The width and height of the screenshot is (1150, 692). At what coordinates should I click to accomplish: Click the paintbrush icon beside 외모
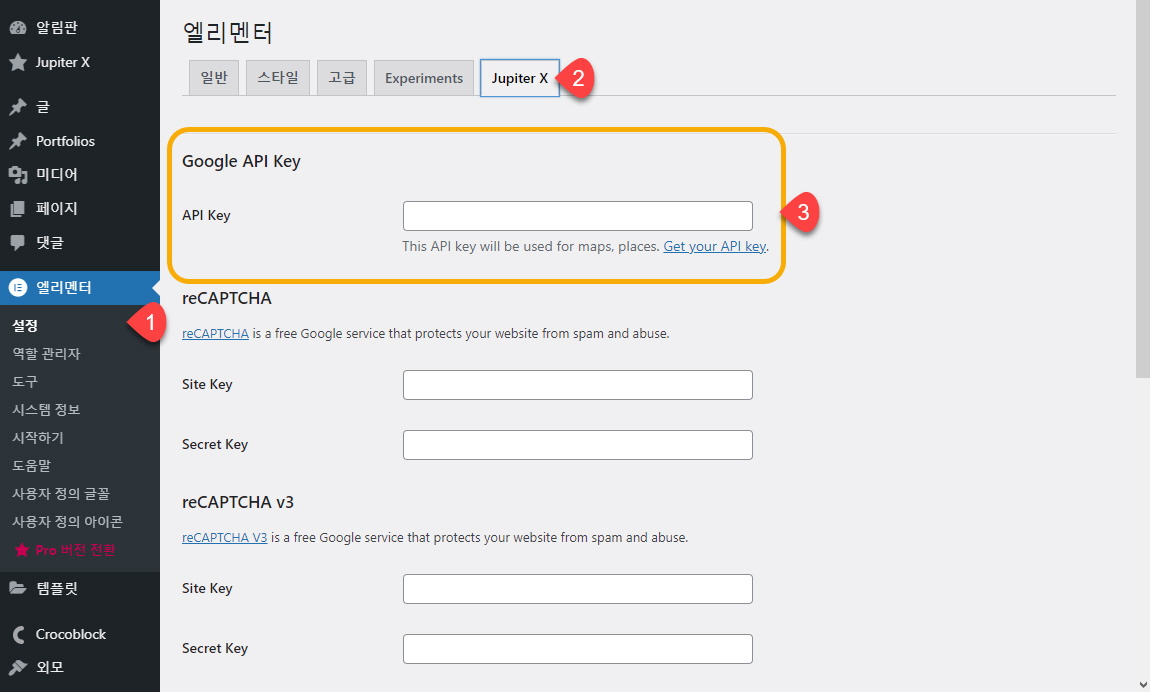pos(18,667)
